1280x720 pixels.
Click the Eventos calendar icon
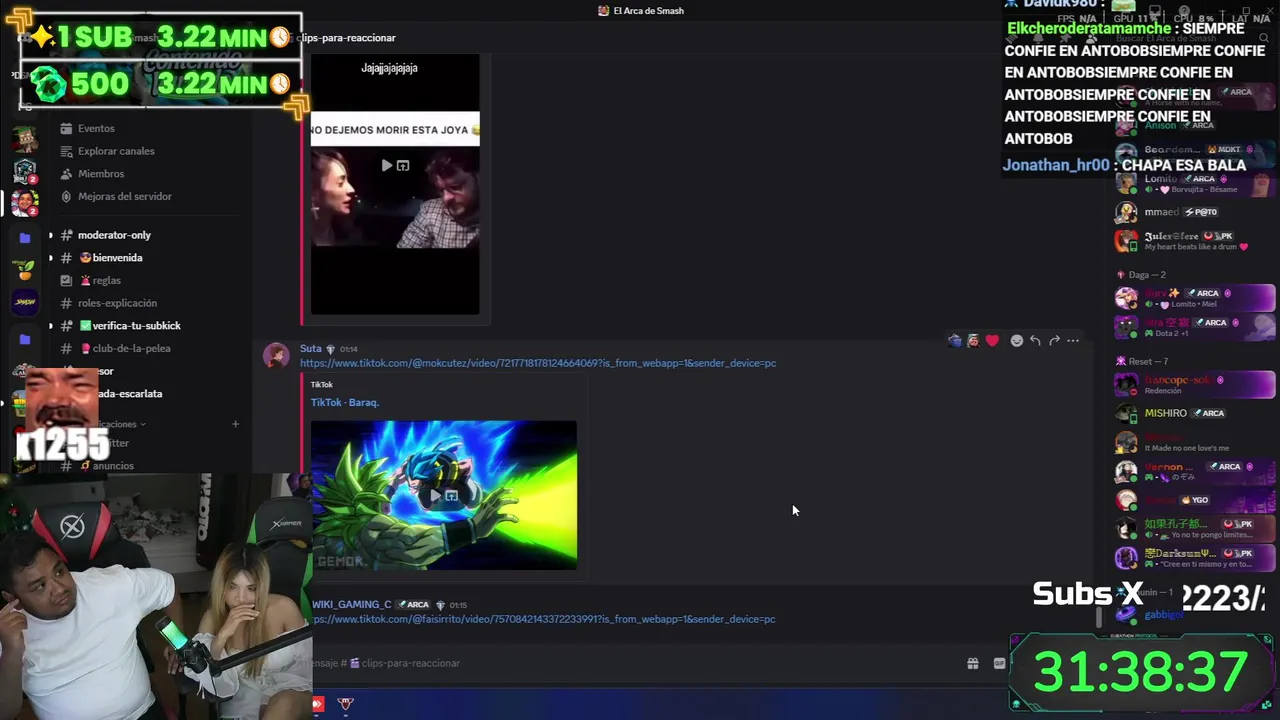point(66,128)
